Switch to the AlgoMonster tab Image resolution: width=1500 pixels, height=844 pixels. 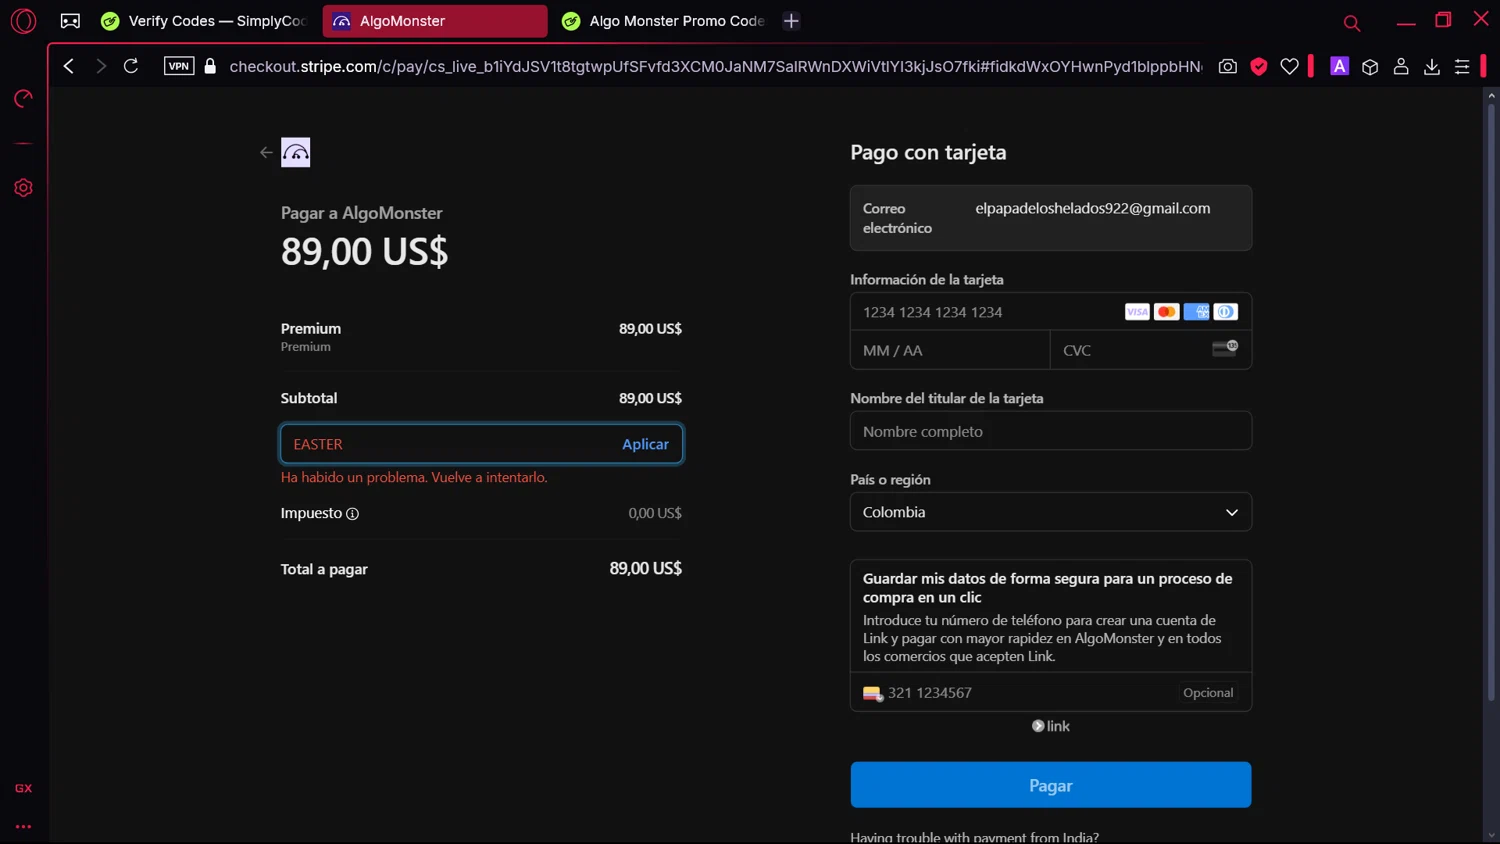pyautogui.click(x=435, y=21)
